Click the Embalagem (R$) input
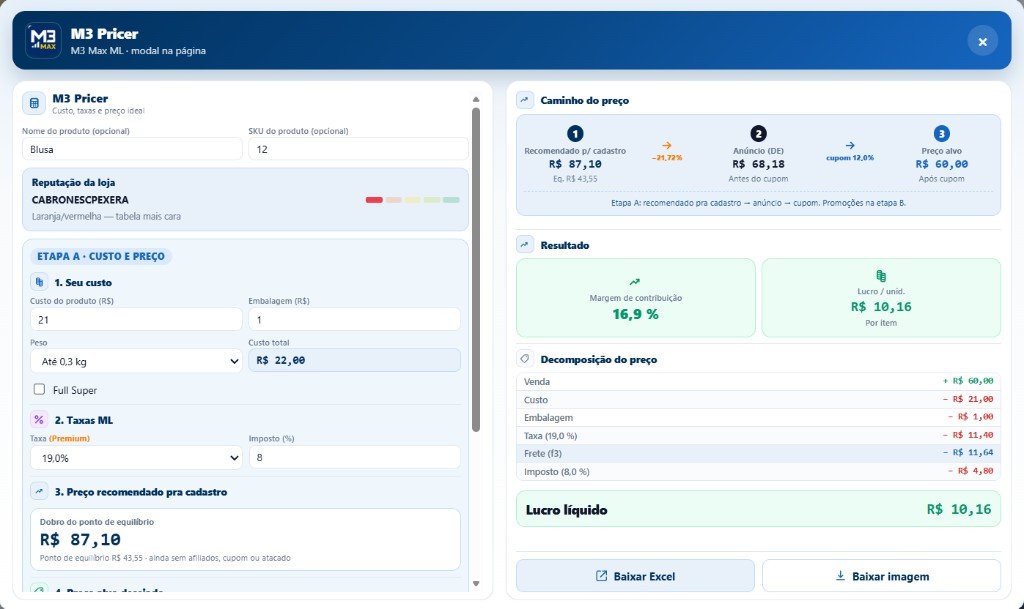This screenshot has height=609, width=1024. (355, 319)
